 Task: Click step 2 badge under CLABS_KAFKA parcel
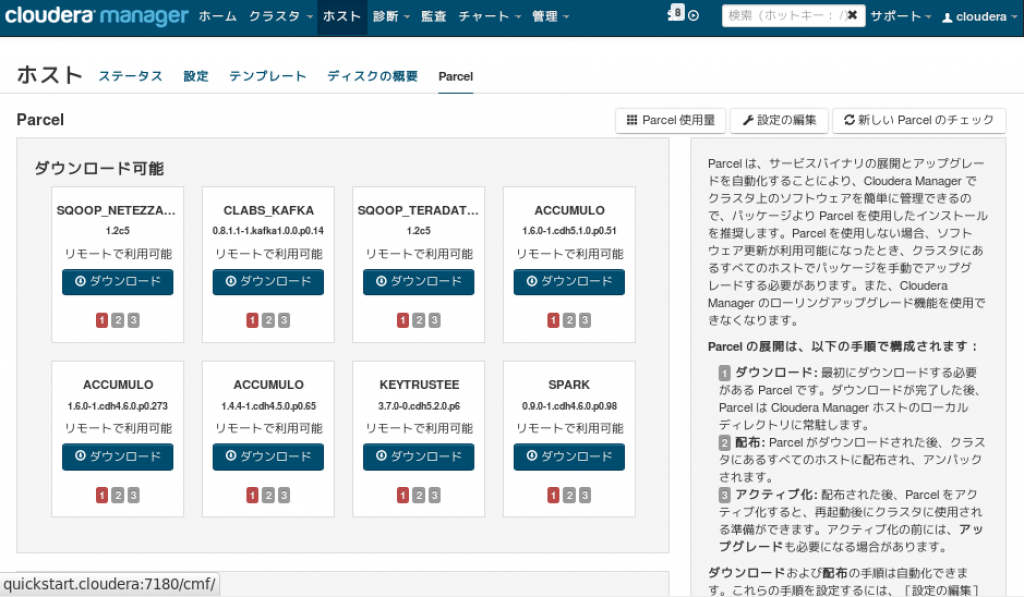pyautogui.click(x=268, y=320)
